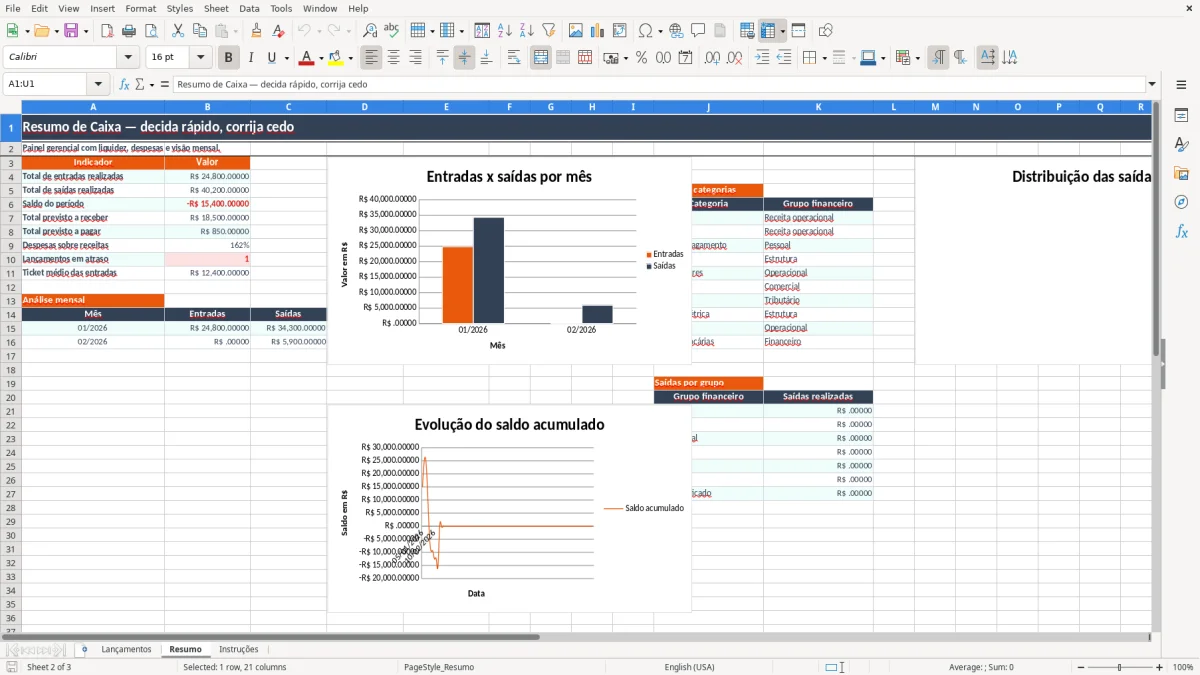Open the Function Wizard fx icon

125,85
